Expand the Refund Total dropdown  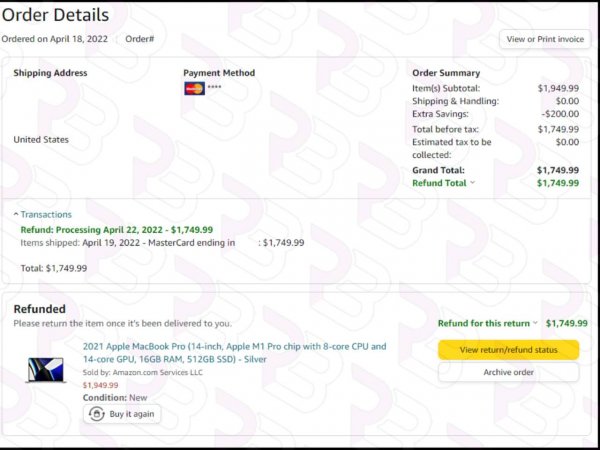443,183
